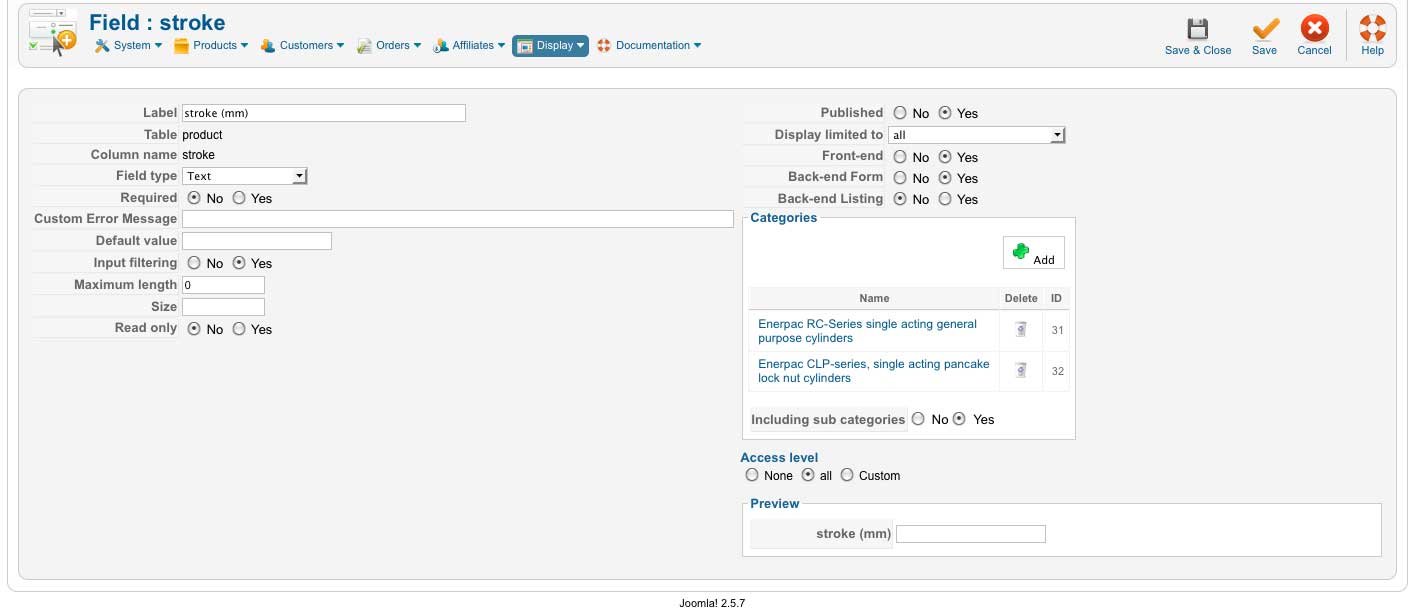Click the Field page icon beside the title

point(53,32)
